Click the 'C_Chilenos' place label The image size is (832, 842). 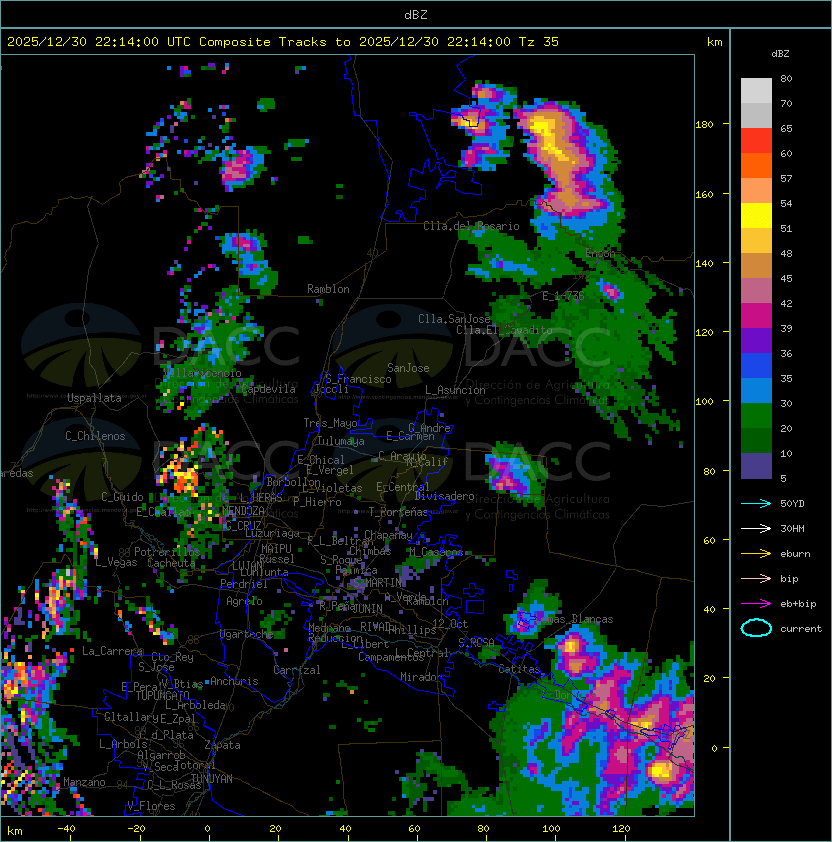(x=95, y=436)
